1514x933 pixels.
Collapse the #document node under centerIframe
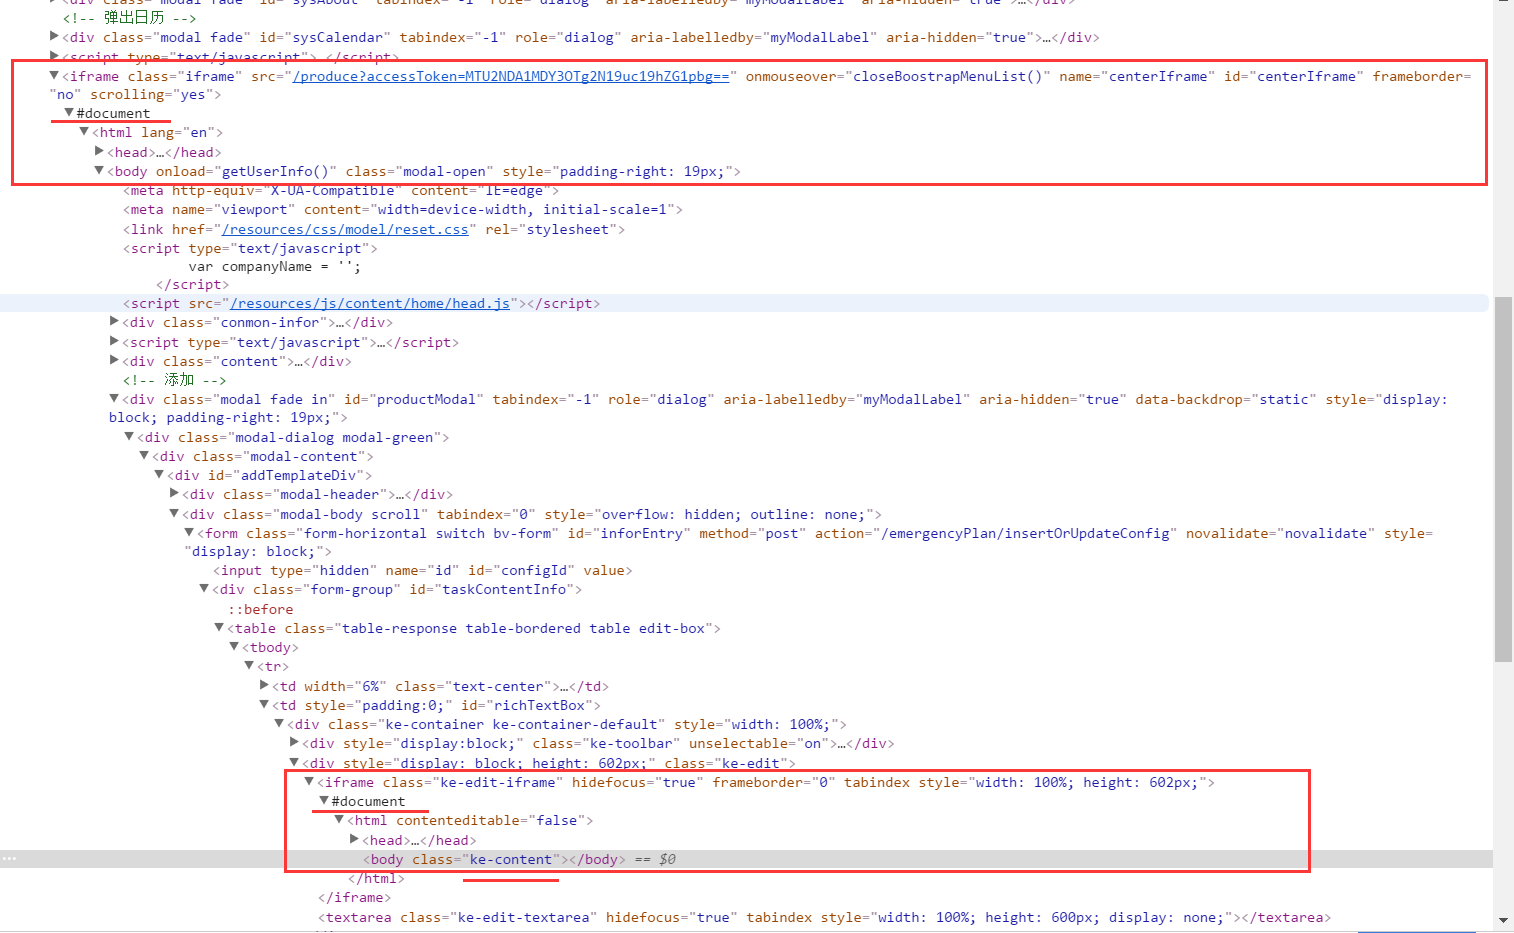[69, 112]
